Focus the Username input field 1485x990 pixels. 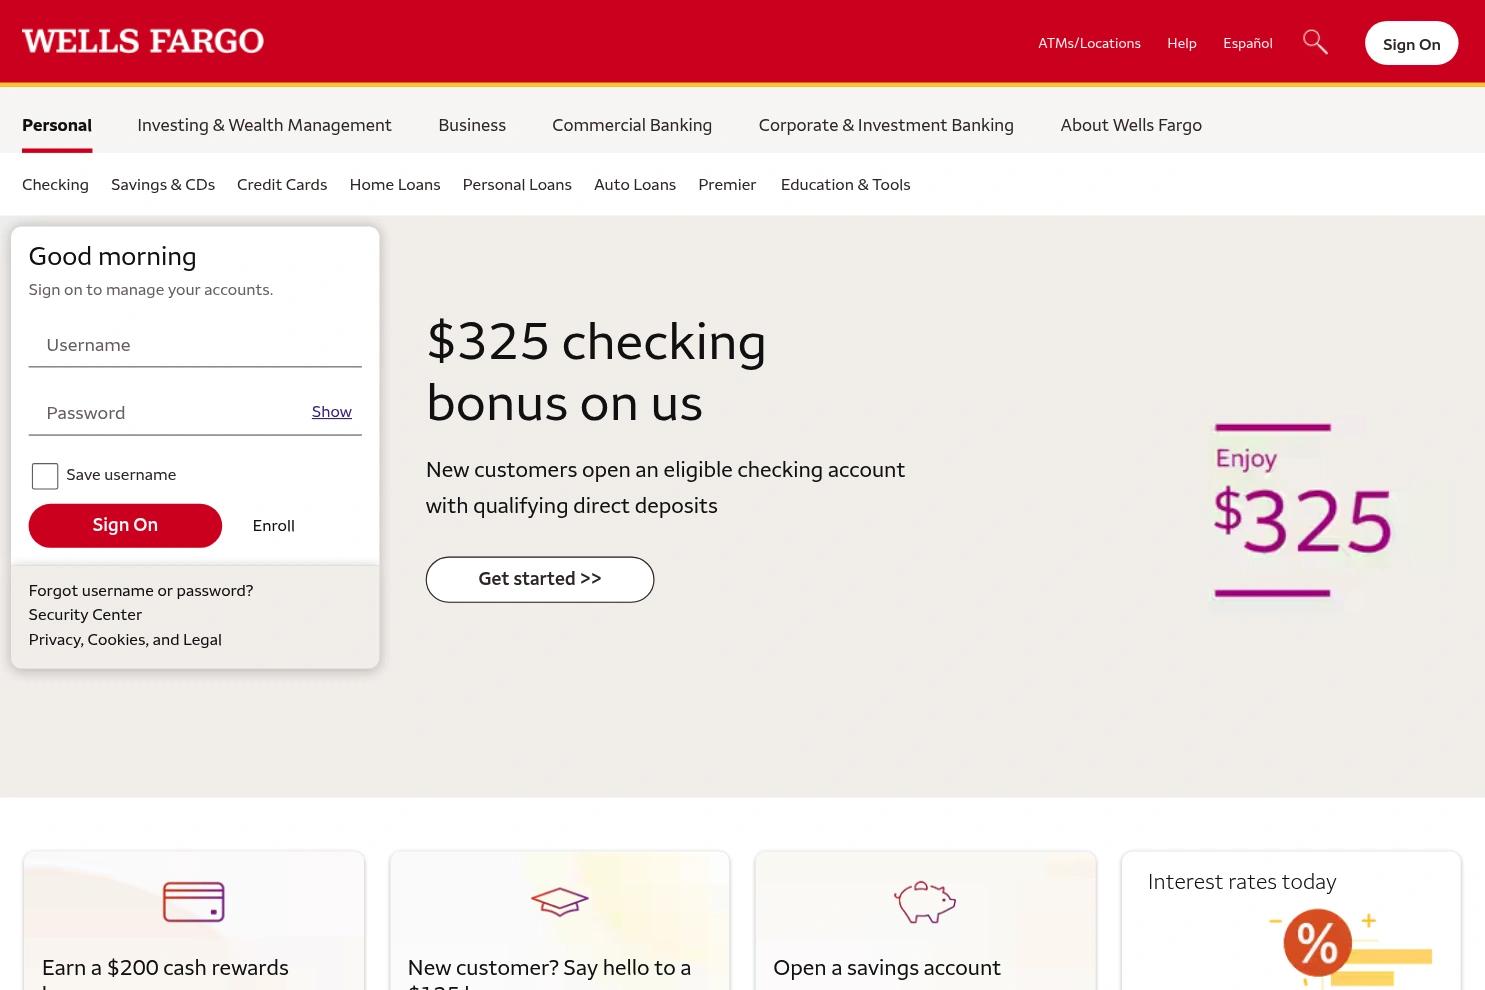point(195,345)
